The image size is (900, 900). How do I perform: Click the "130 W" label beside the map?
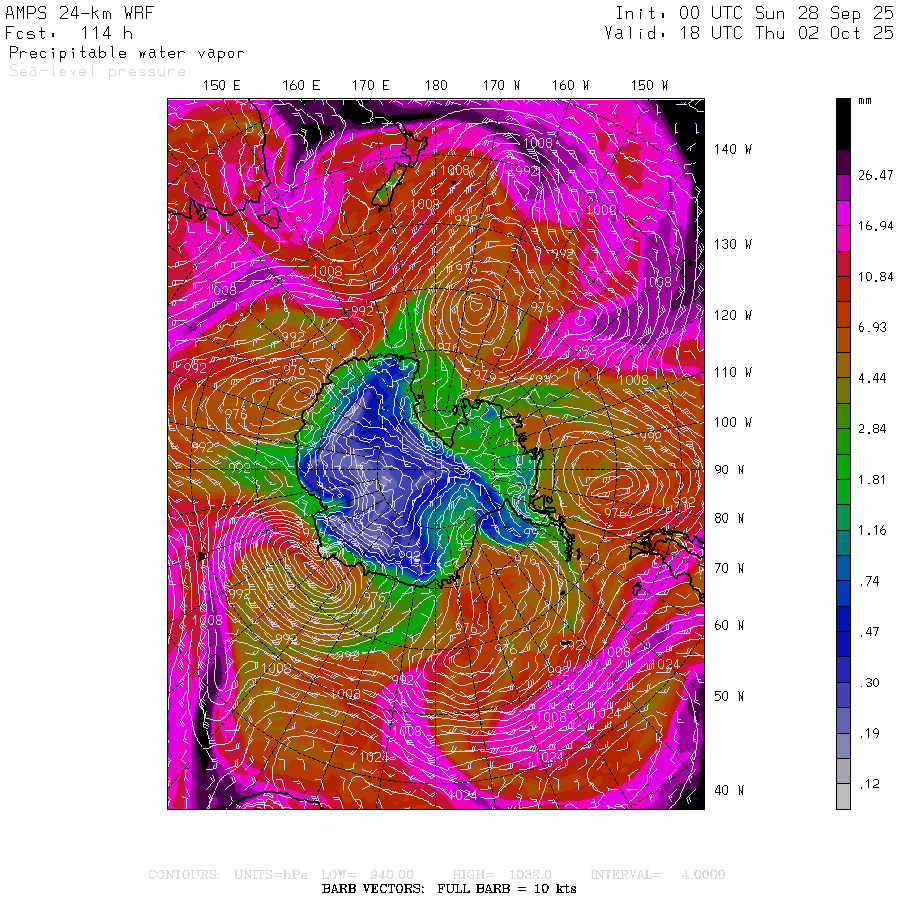(733, 245)
